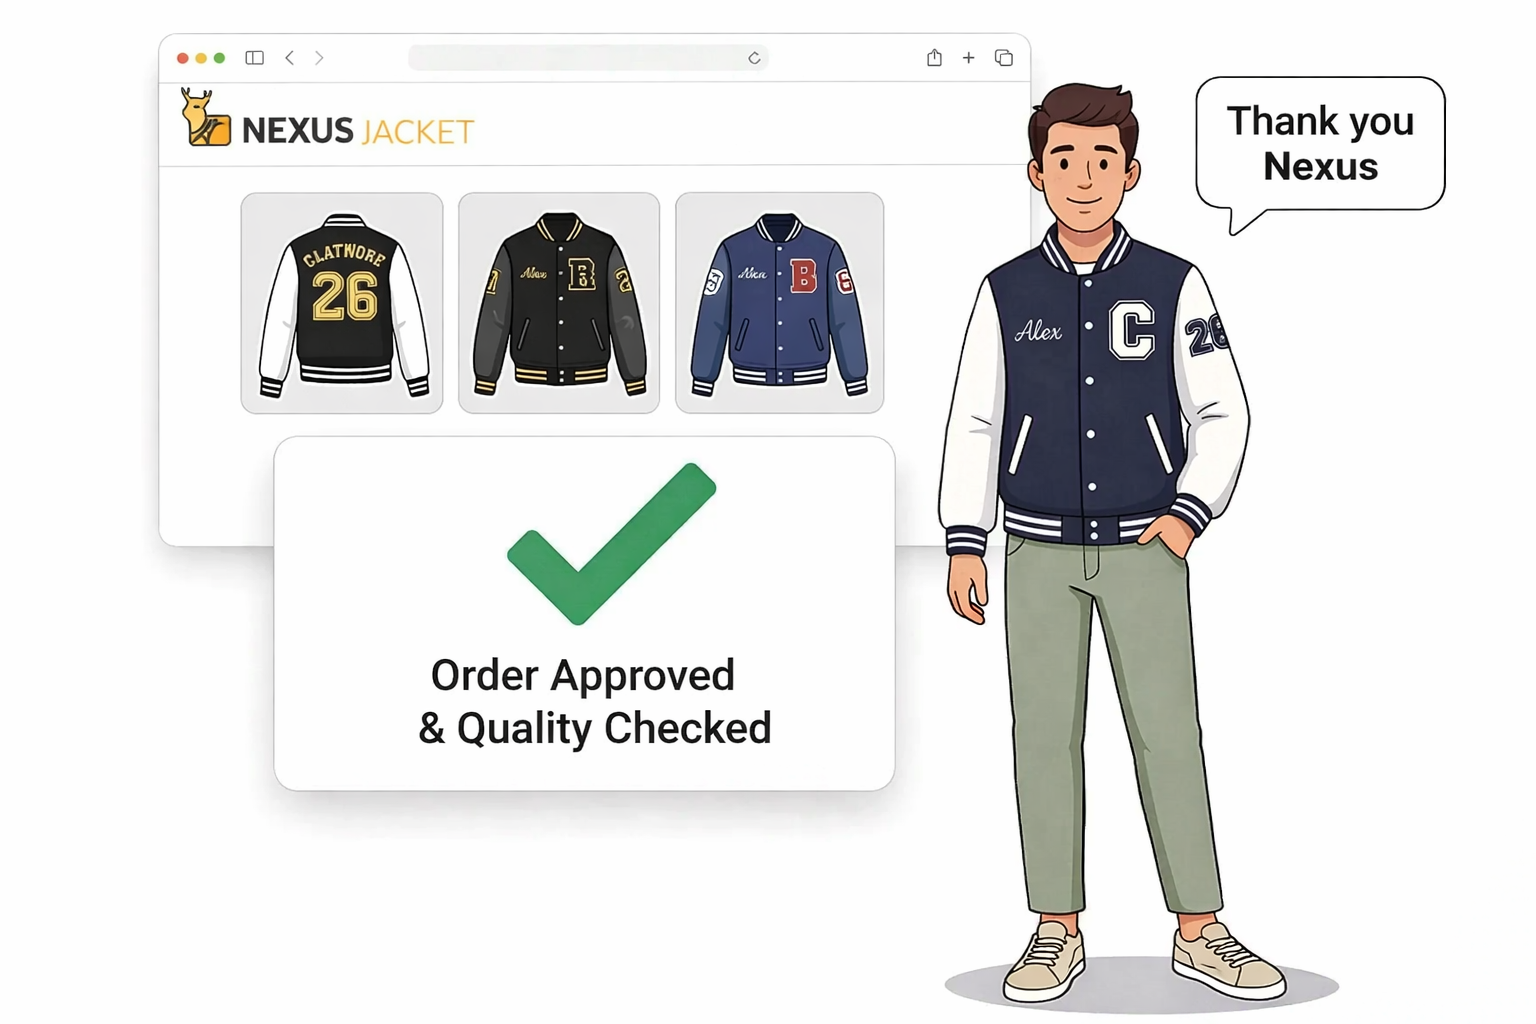Click the Order Approved & Quality Checked text

point(594,702)
